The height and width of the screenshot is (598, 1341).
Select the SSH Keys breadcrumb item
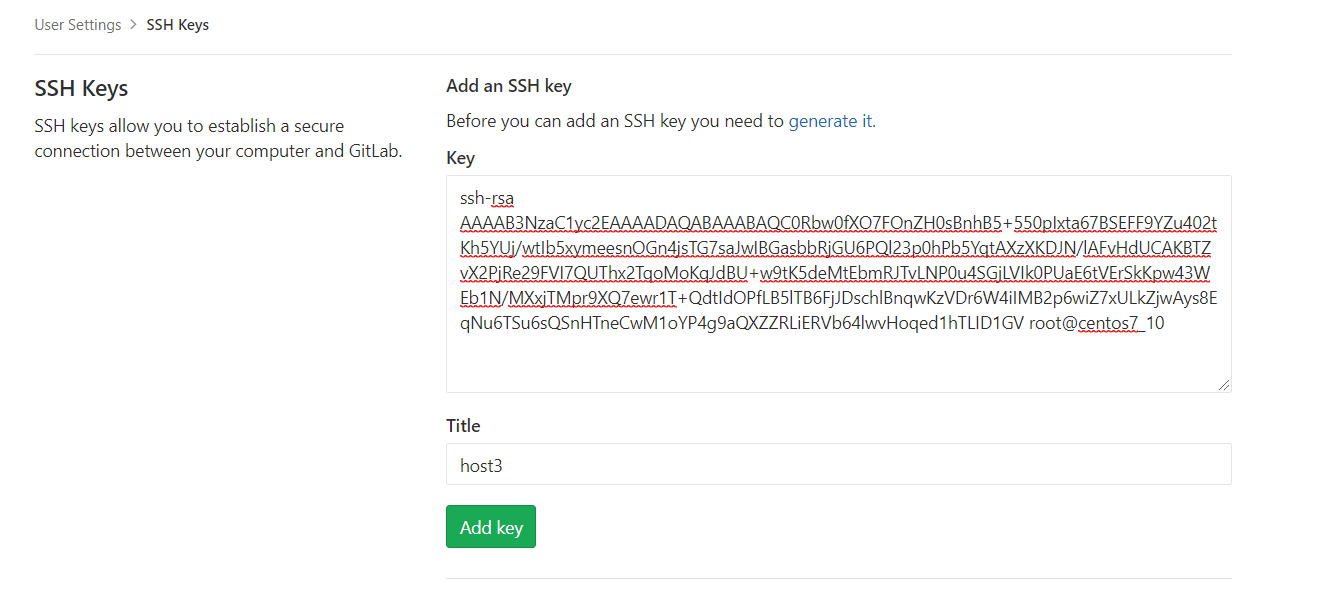178,25
